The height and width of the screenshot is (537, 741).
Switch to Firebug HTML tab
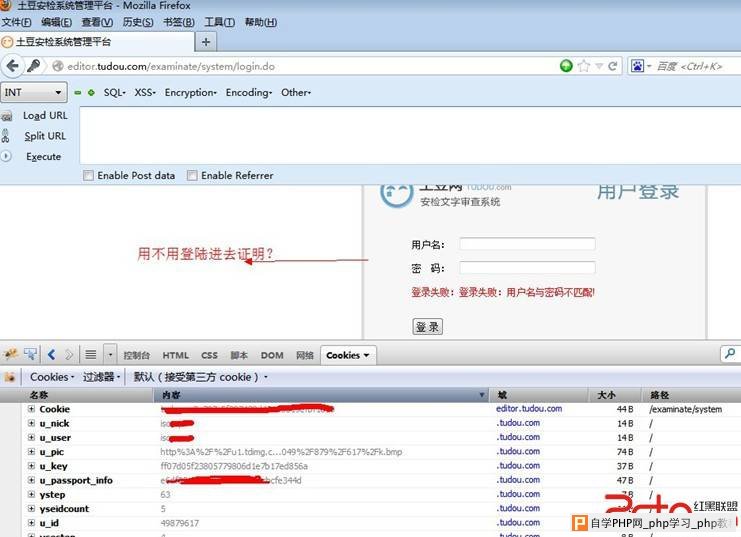click(x=175, y=355)
